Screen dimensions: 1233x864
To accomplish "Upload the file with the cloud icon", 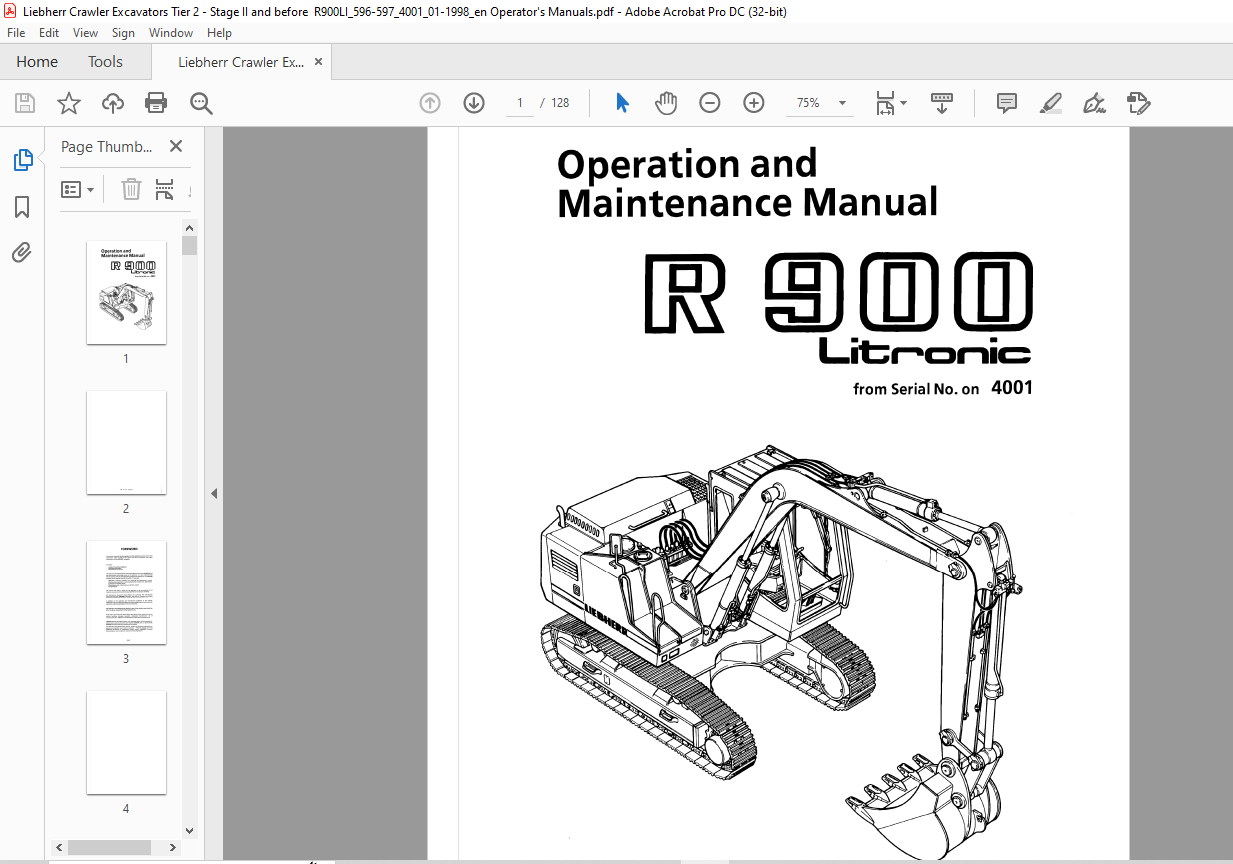I will [x=113, y=103].
